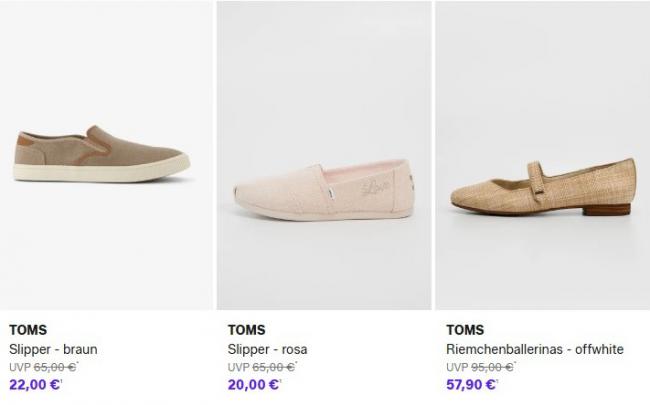Select 'Riemchenballerinas - offwhite' product title
This screenshot has height=405, width=650.
[x=535, y=349]
